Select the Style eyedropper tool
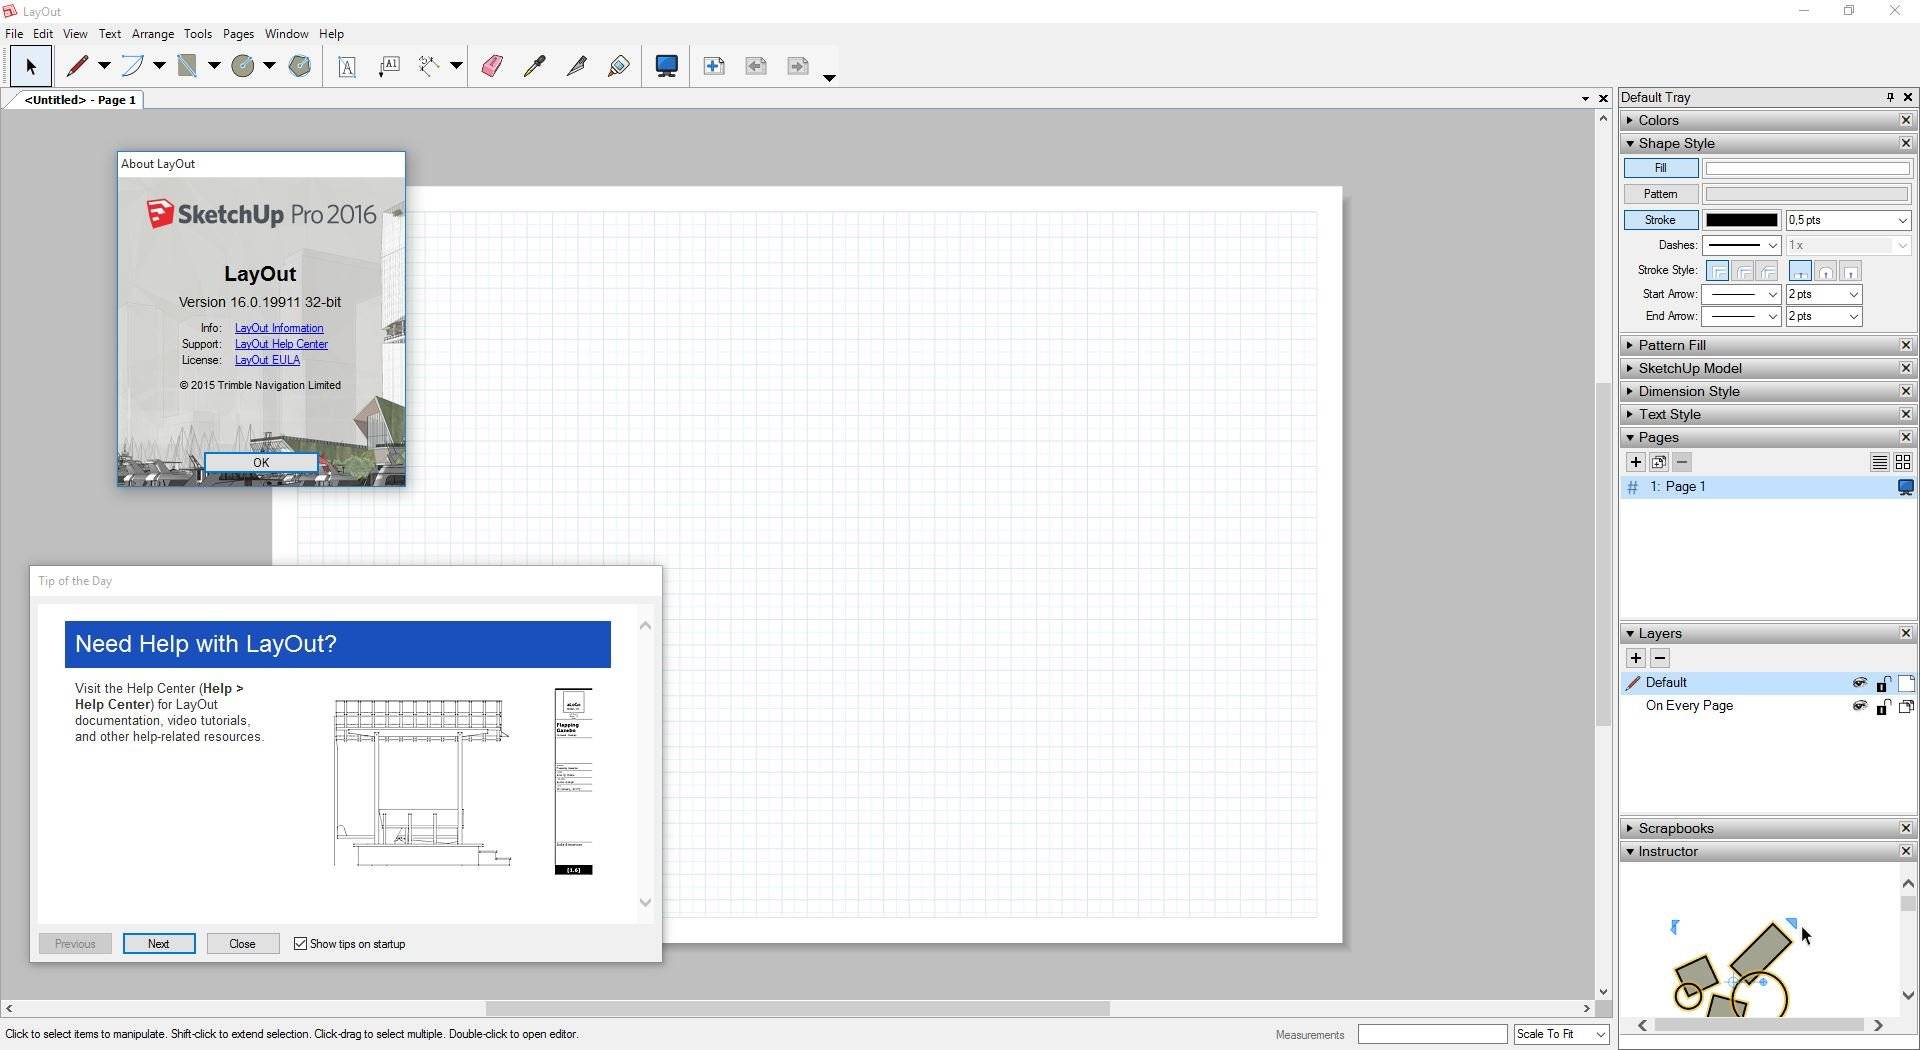Image resolution: width=1920 pixels, height=1050 pixels. point(535,66)
